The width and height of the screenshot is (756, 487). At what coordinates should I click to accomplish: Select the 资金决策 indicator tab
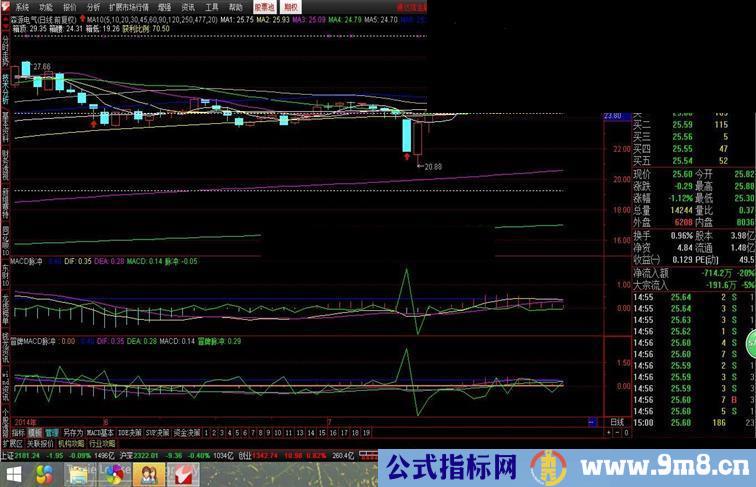(x=187, y=433)
